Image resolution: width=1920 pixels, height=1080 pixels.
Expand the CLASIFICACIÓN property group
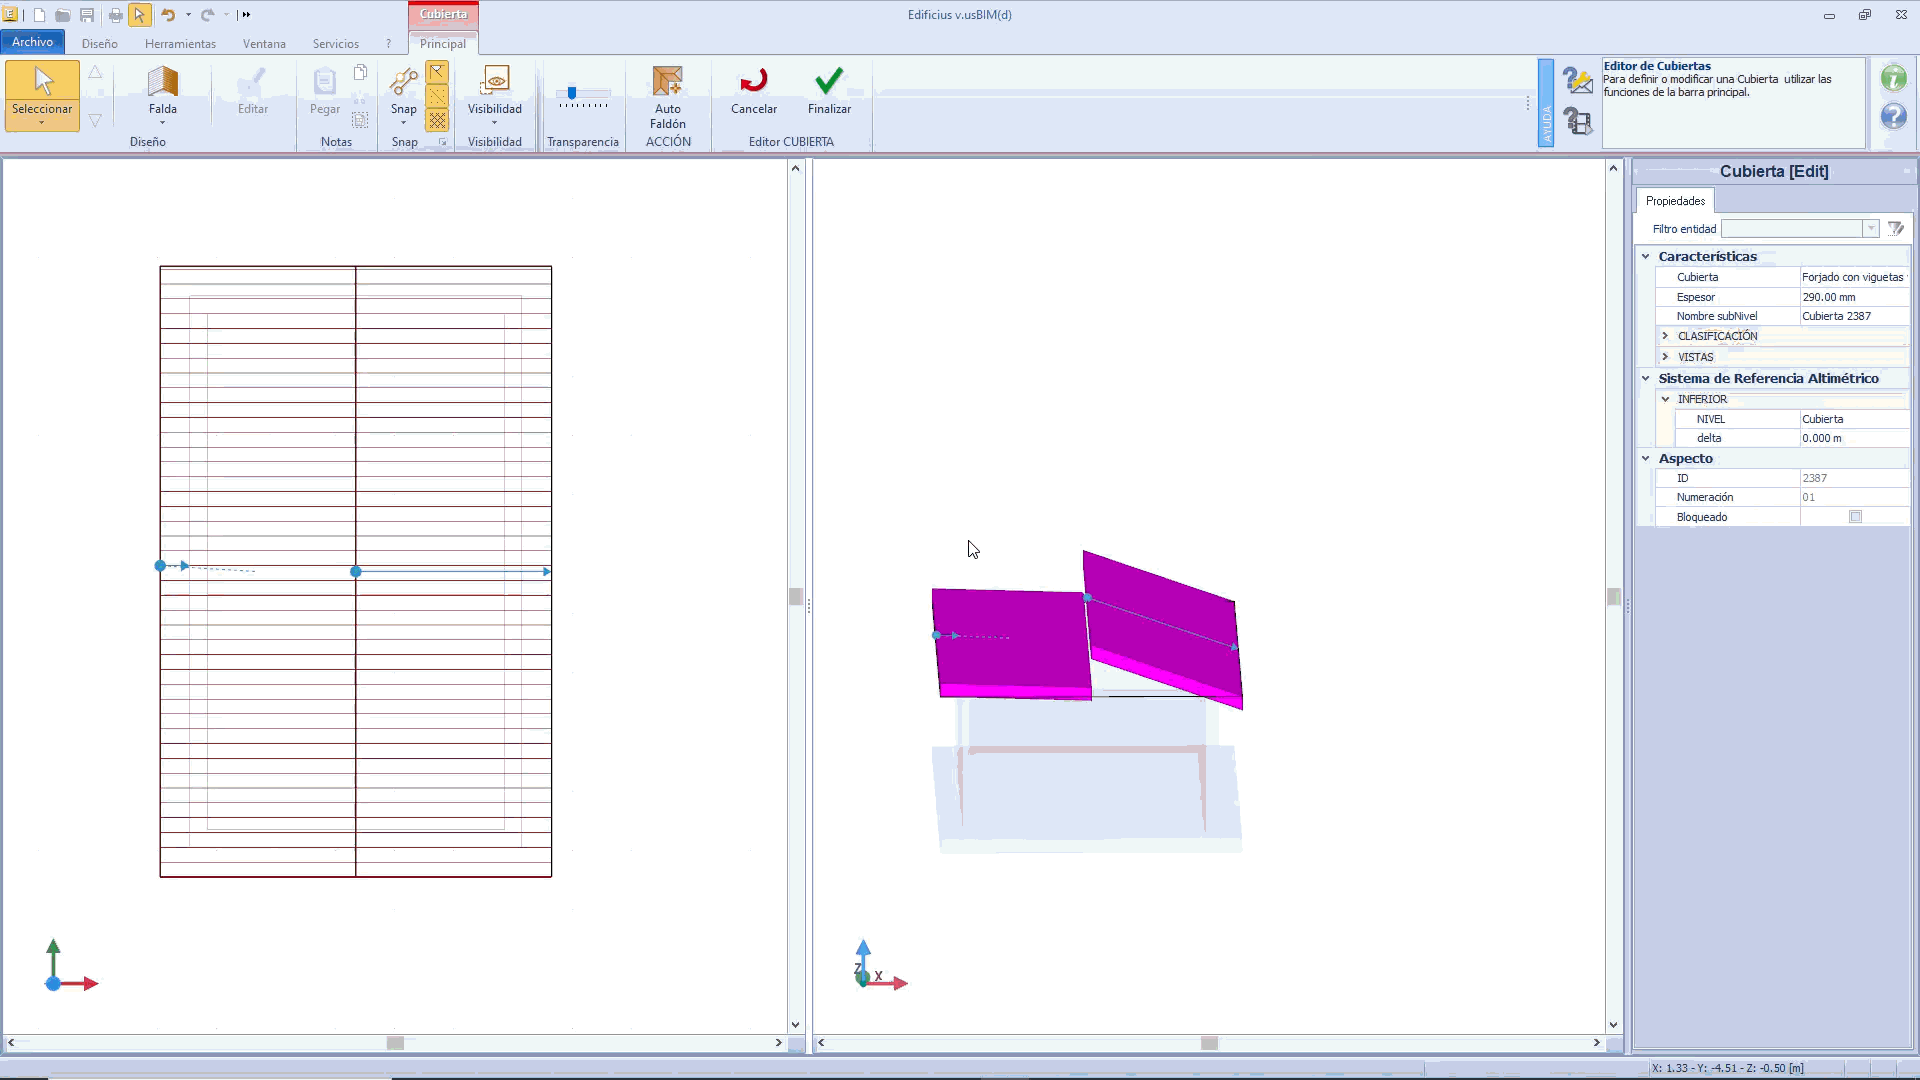[x=1665, y=336]
